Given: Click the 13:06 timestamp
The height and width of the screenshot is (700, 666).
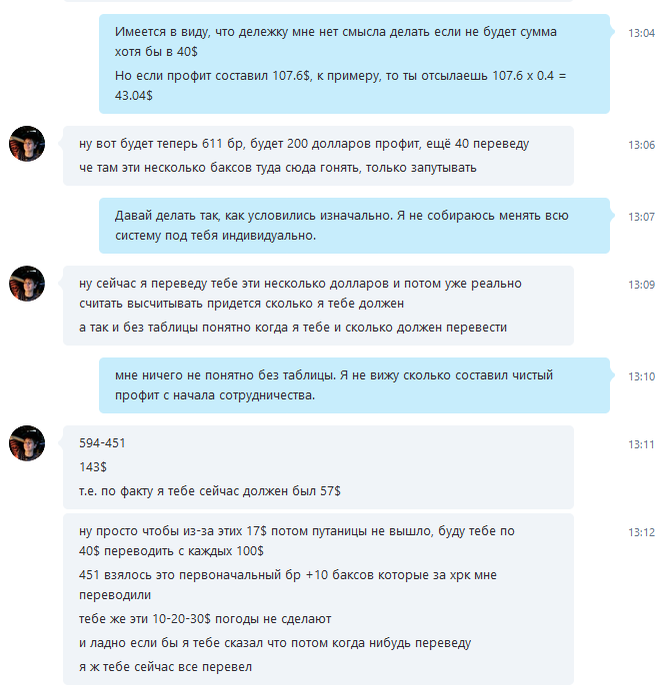Looking at the screenshot, I should point(641,145).
